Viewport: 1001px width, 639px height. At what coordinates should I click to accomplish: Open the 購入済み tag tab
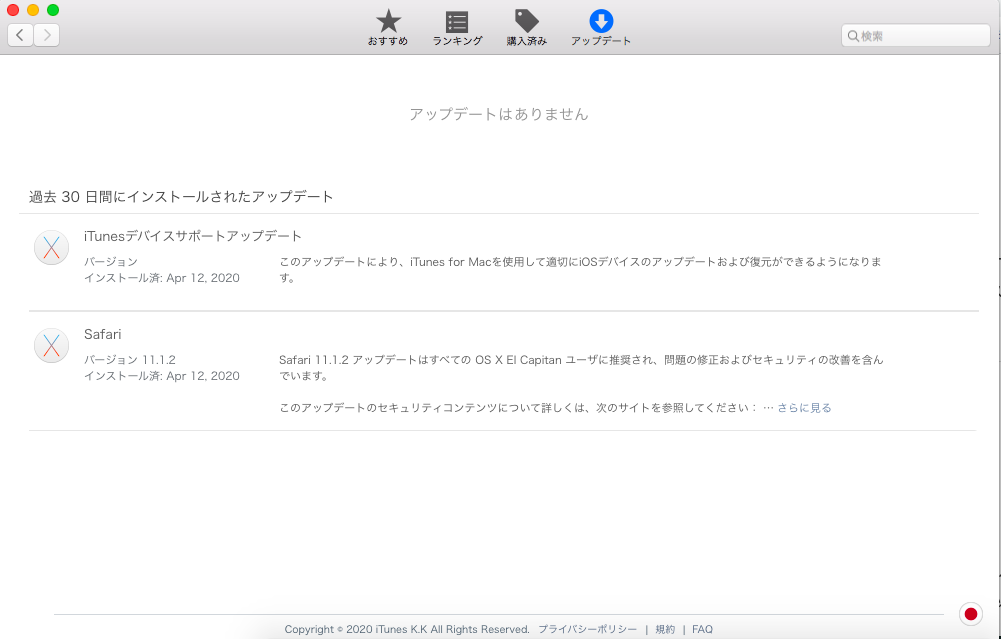pos(527,28)
